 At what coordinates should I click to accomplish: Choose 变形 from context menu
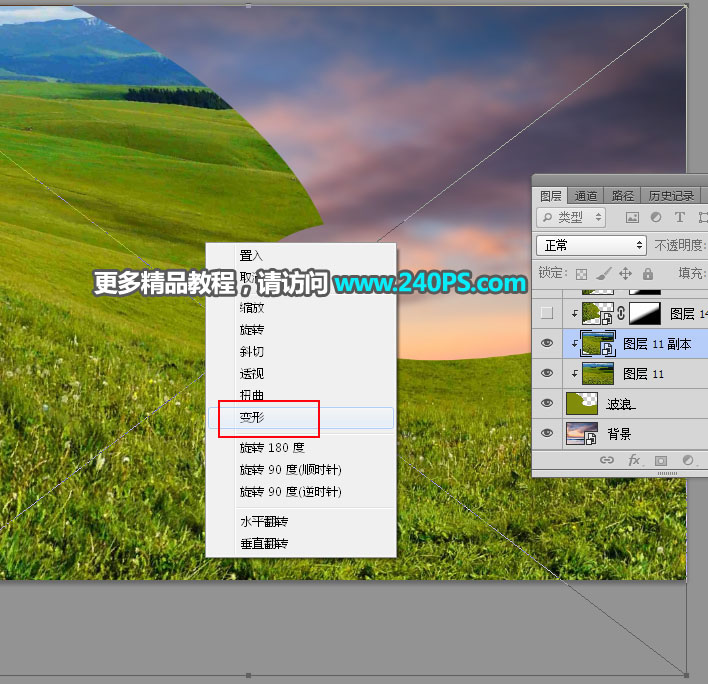click(301, 418)
